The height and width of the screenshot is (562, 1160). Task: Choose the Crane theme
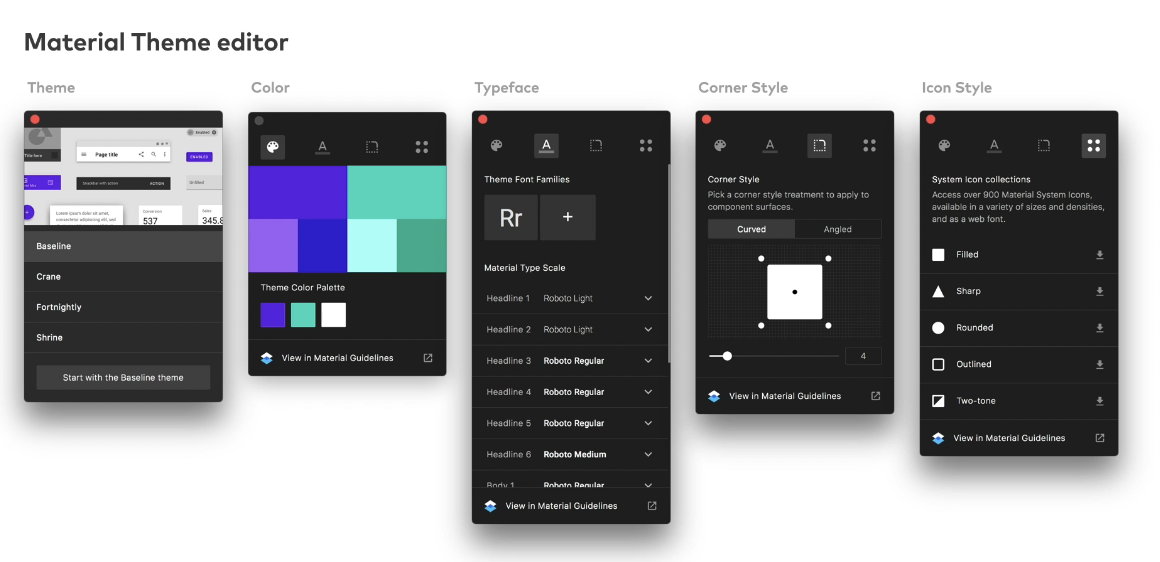pos(124,277)
